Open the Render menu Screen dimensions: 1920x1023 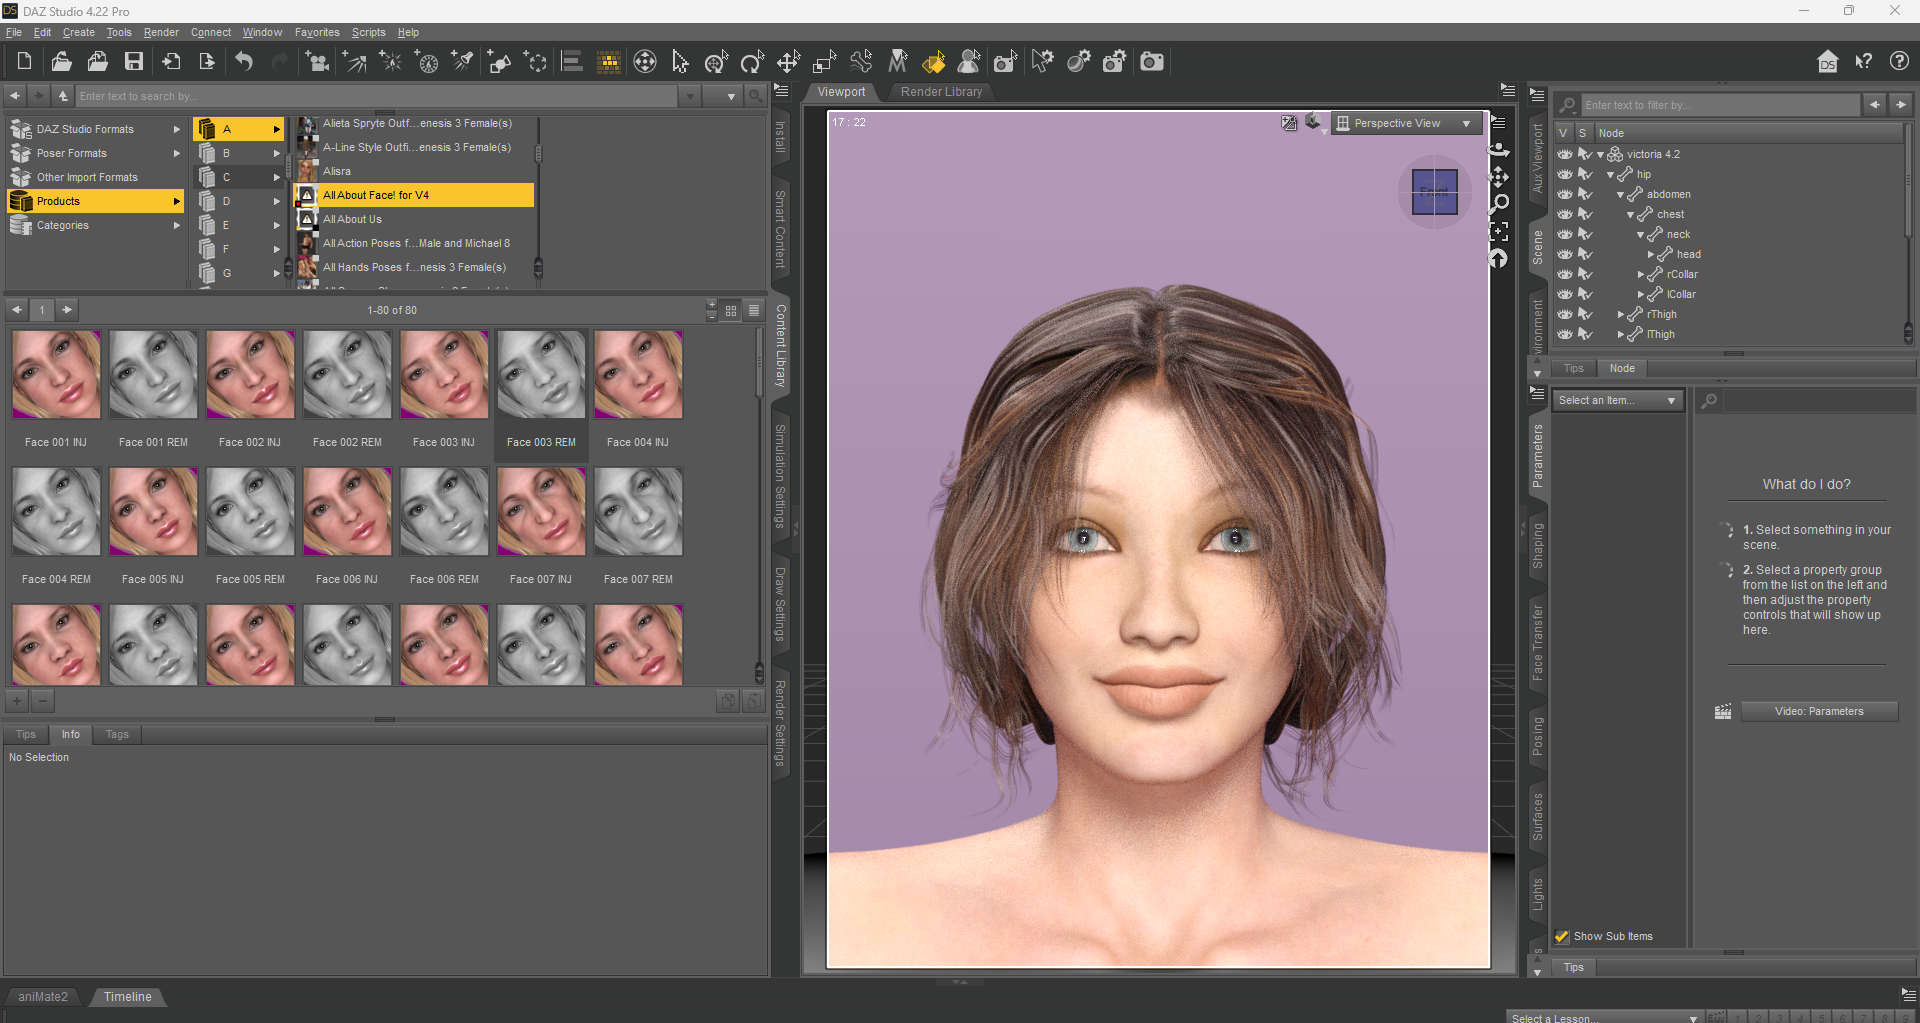tap(161, 32)
